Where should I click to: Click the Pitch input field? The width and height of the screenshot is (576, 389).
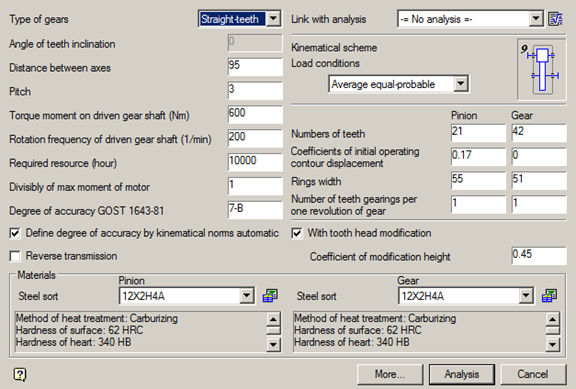pyautogui.click(x=255, y=90)
